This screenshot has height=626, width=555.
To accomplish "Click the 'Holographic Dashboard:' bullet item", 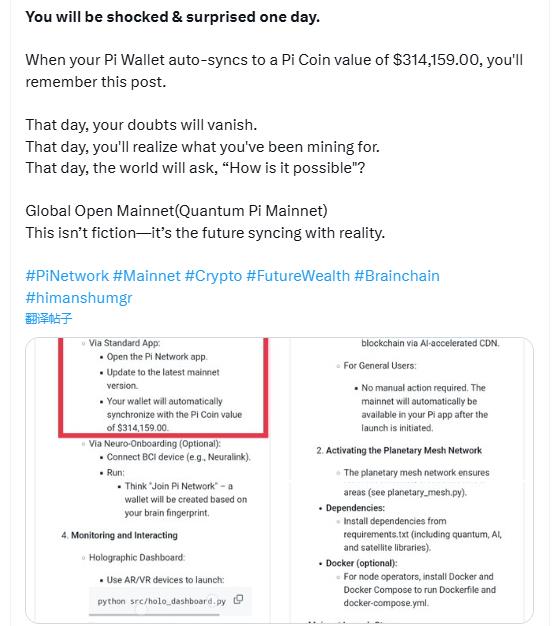I will tap(137, 557).
